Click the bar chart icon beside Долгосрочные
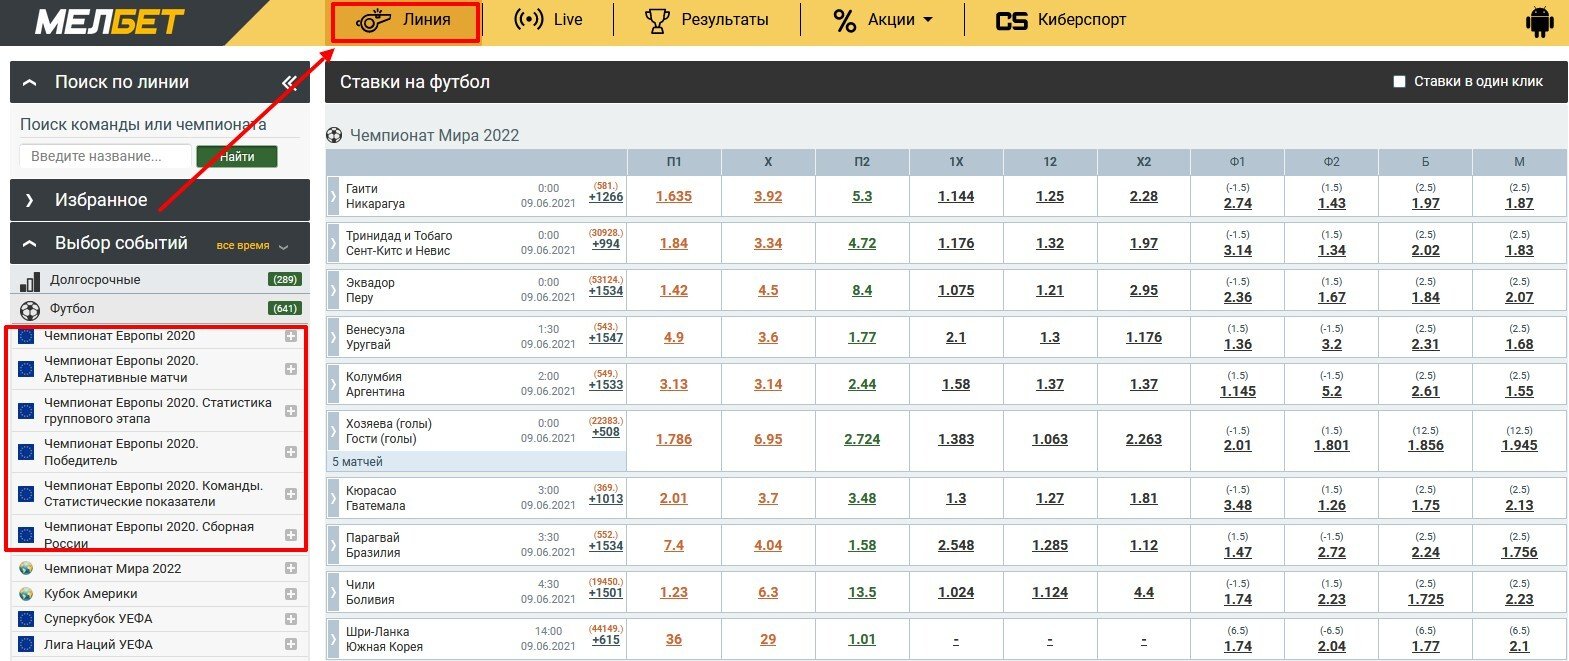Image resolution: width=1569 pixels, height=661 pixels. (x=30, y=281)
